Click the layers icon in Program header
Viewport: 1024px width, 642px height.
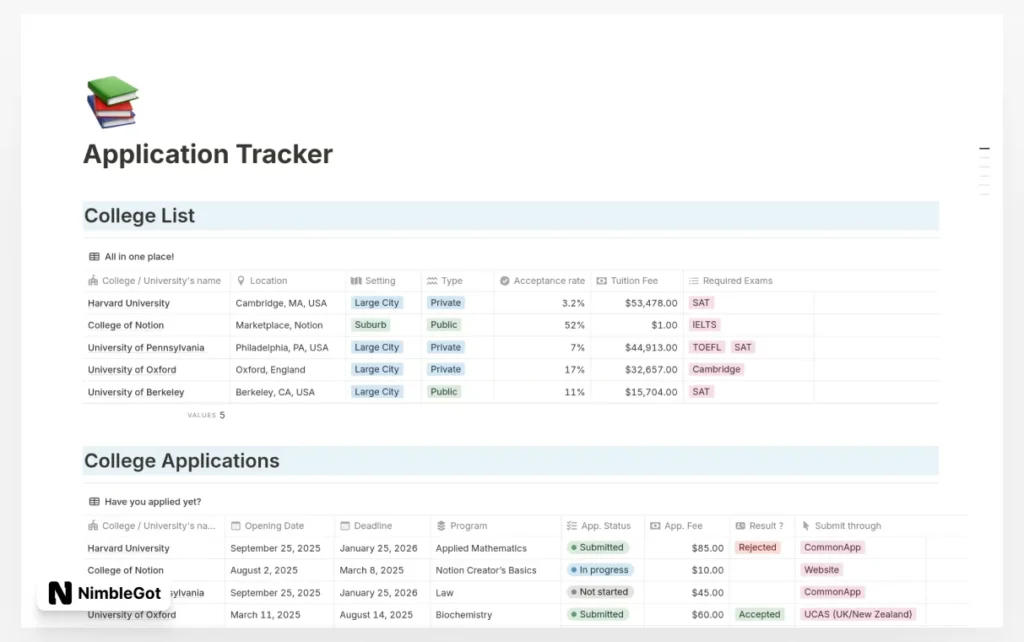click(x=441, y=526)
